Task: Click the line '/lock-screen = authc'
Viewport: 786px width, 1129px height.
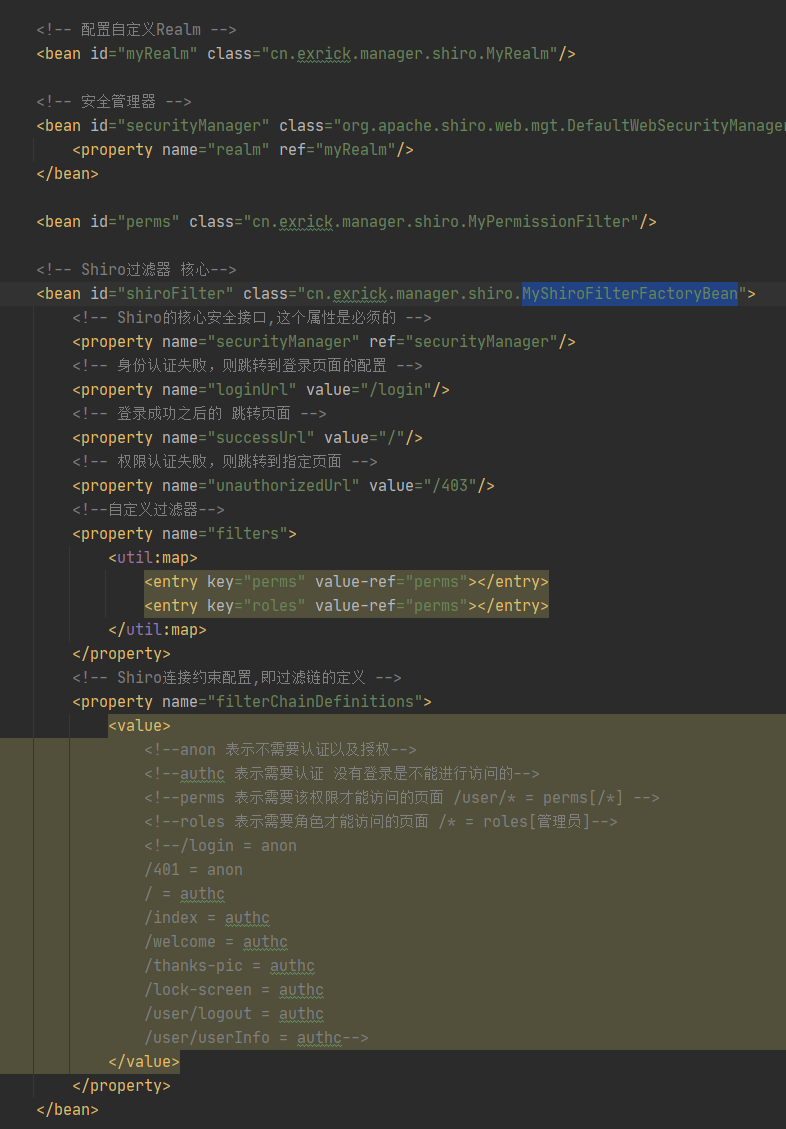Action: click(x=234, y=989)
